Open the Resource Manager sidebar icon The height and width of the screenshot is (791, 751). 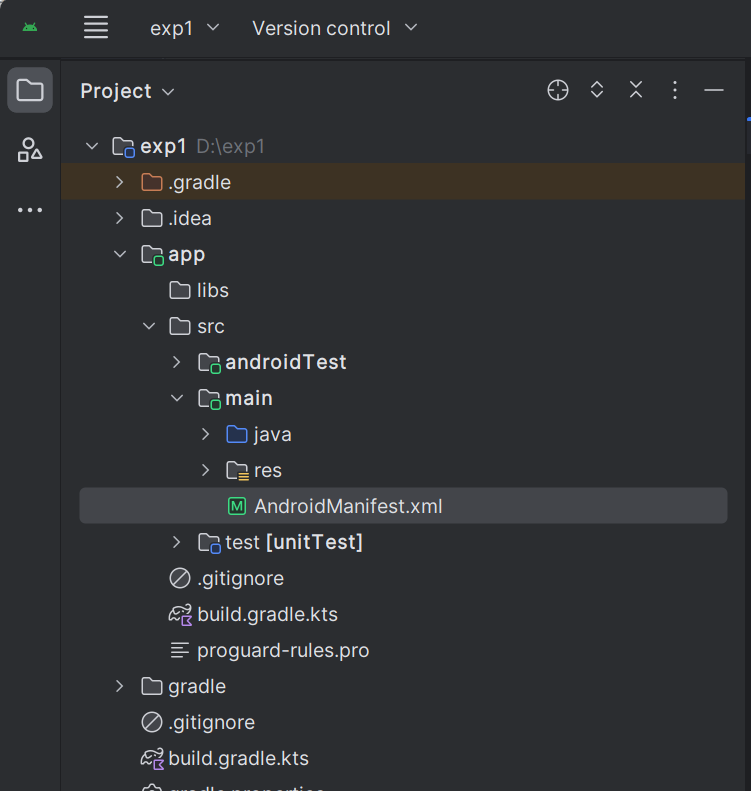click(x=30, y=150)
